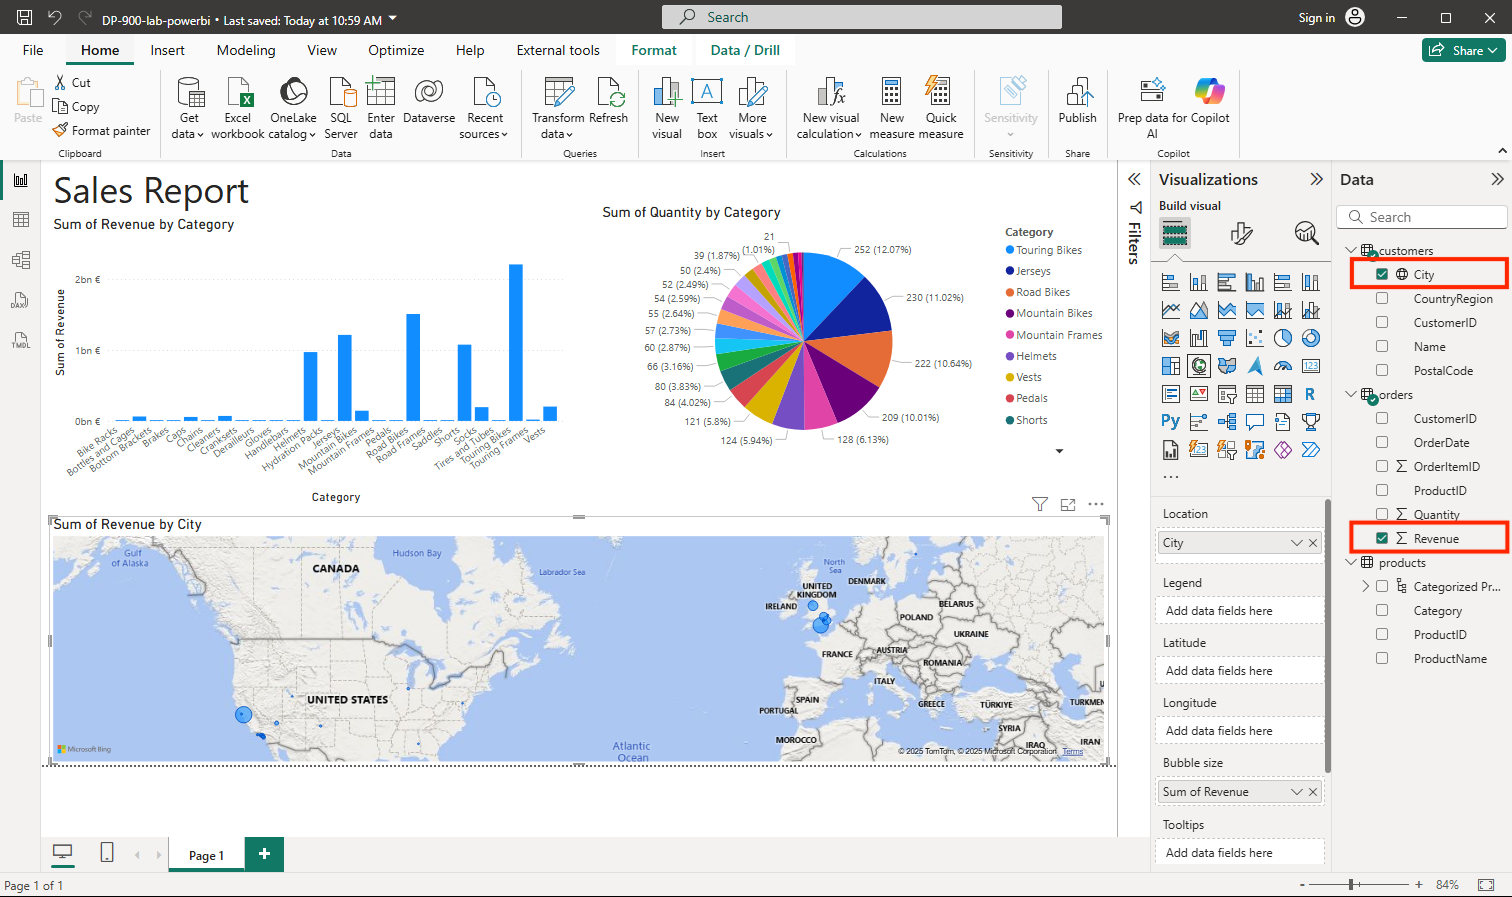Switch to Table view in left sidebar

pyautogui.click(x=21, y=220)
